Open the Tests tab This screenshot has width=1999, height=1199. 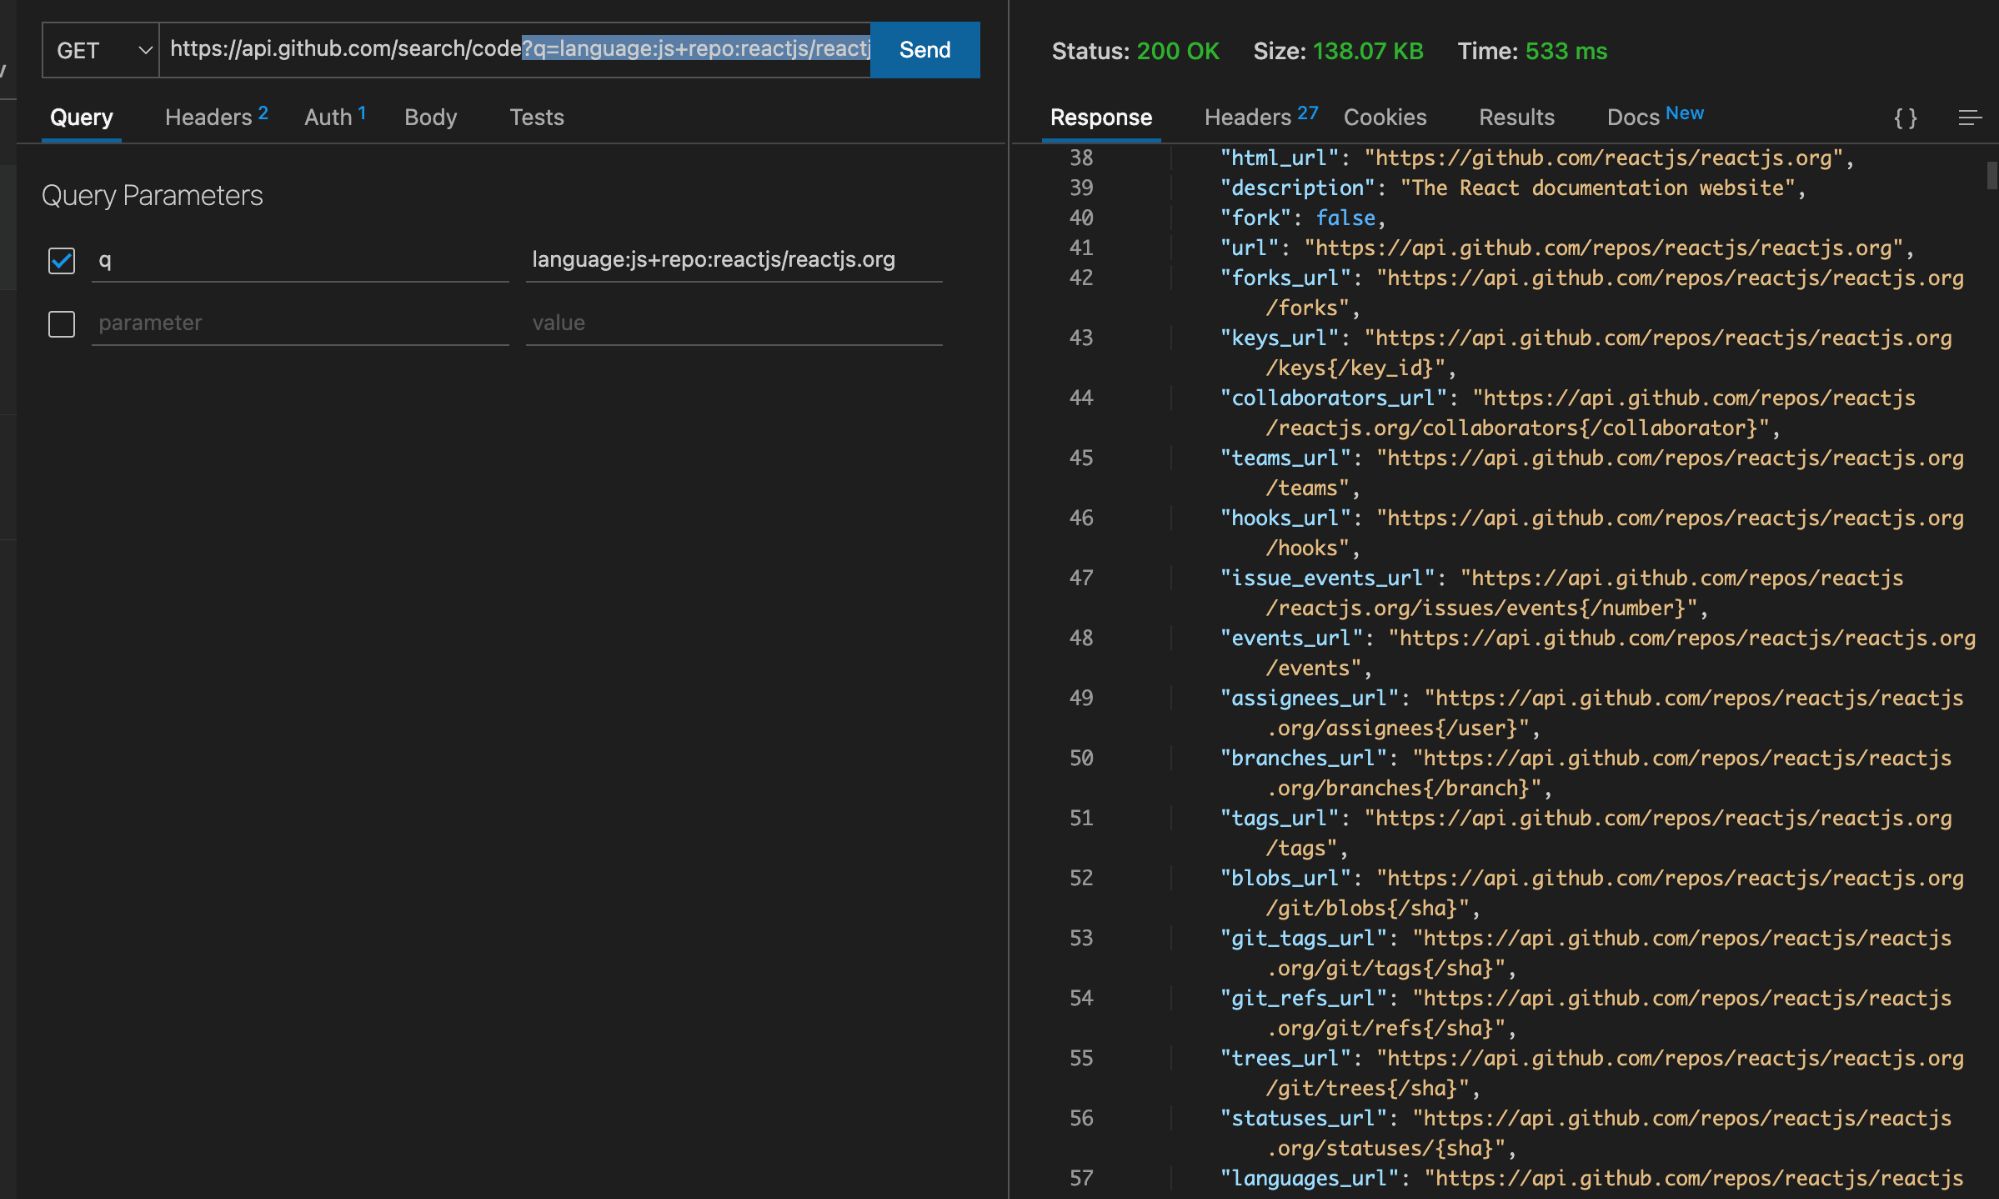pyautogui.click(x=536, y=117)
